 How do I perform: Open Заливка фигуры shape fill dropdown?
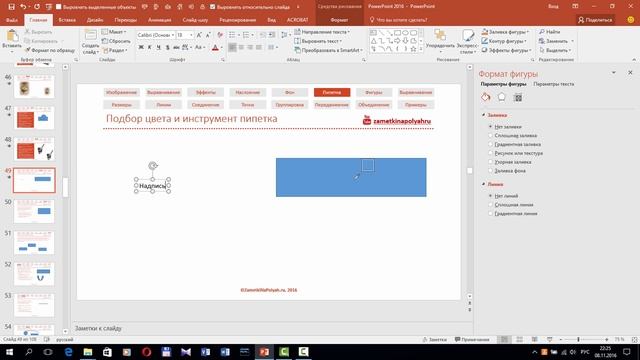click(505, 32)
